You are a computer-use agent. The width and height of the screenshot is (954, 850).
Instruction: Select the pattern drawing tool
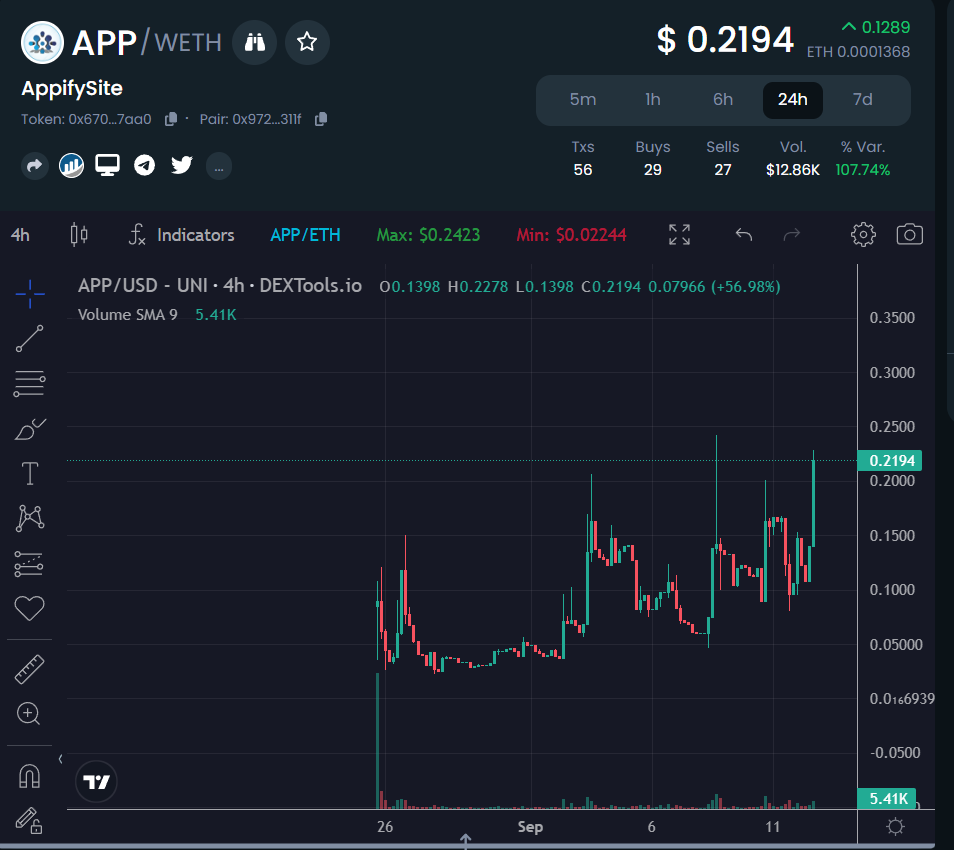pyautogui.click(x=30, y=518)
